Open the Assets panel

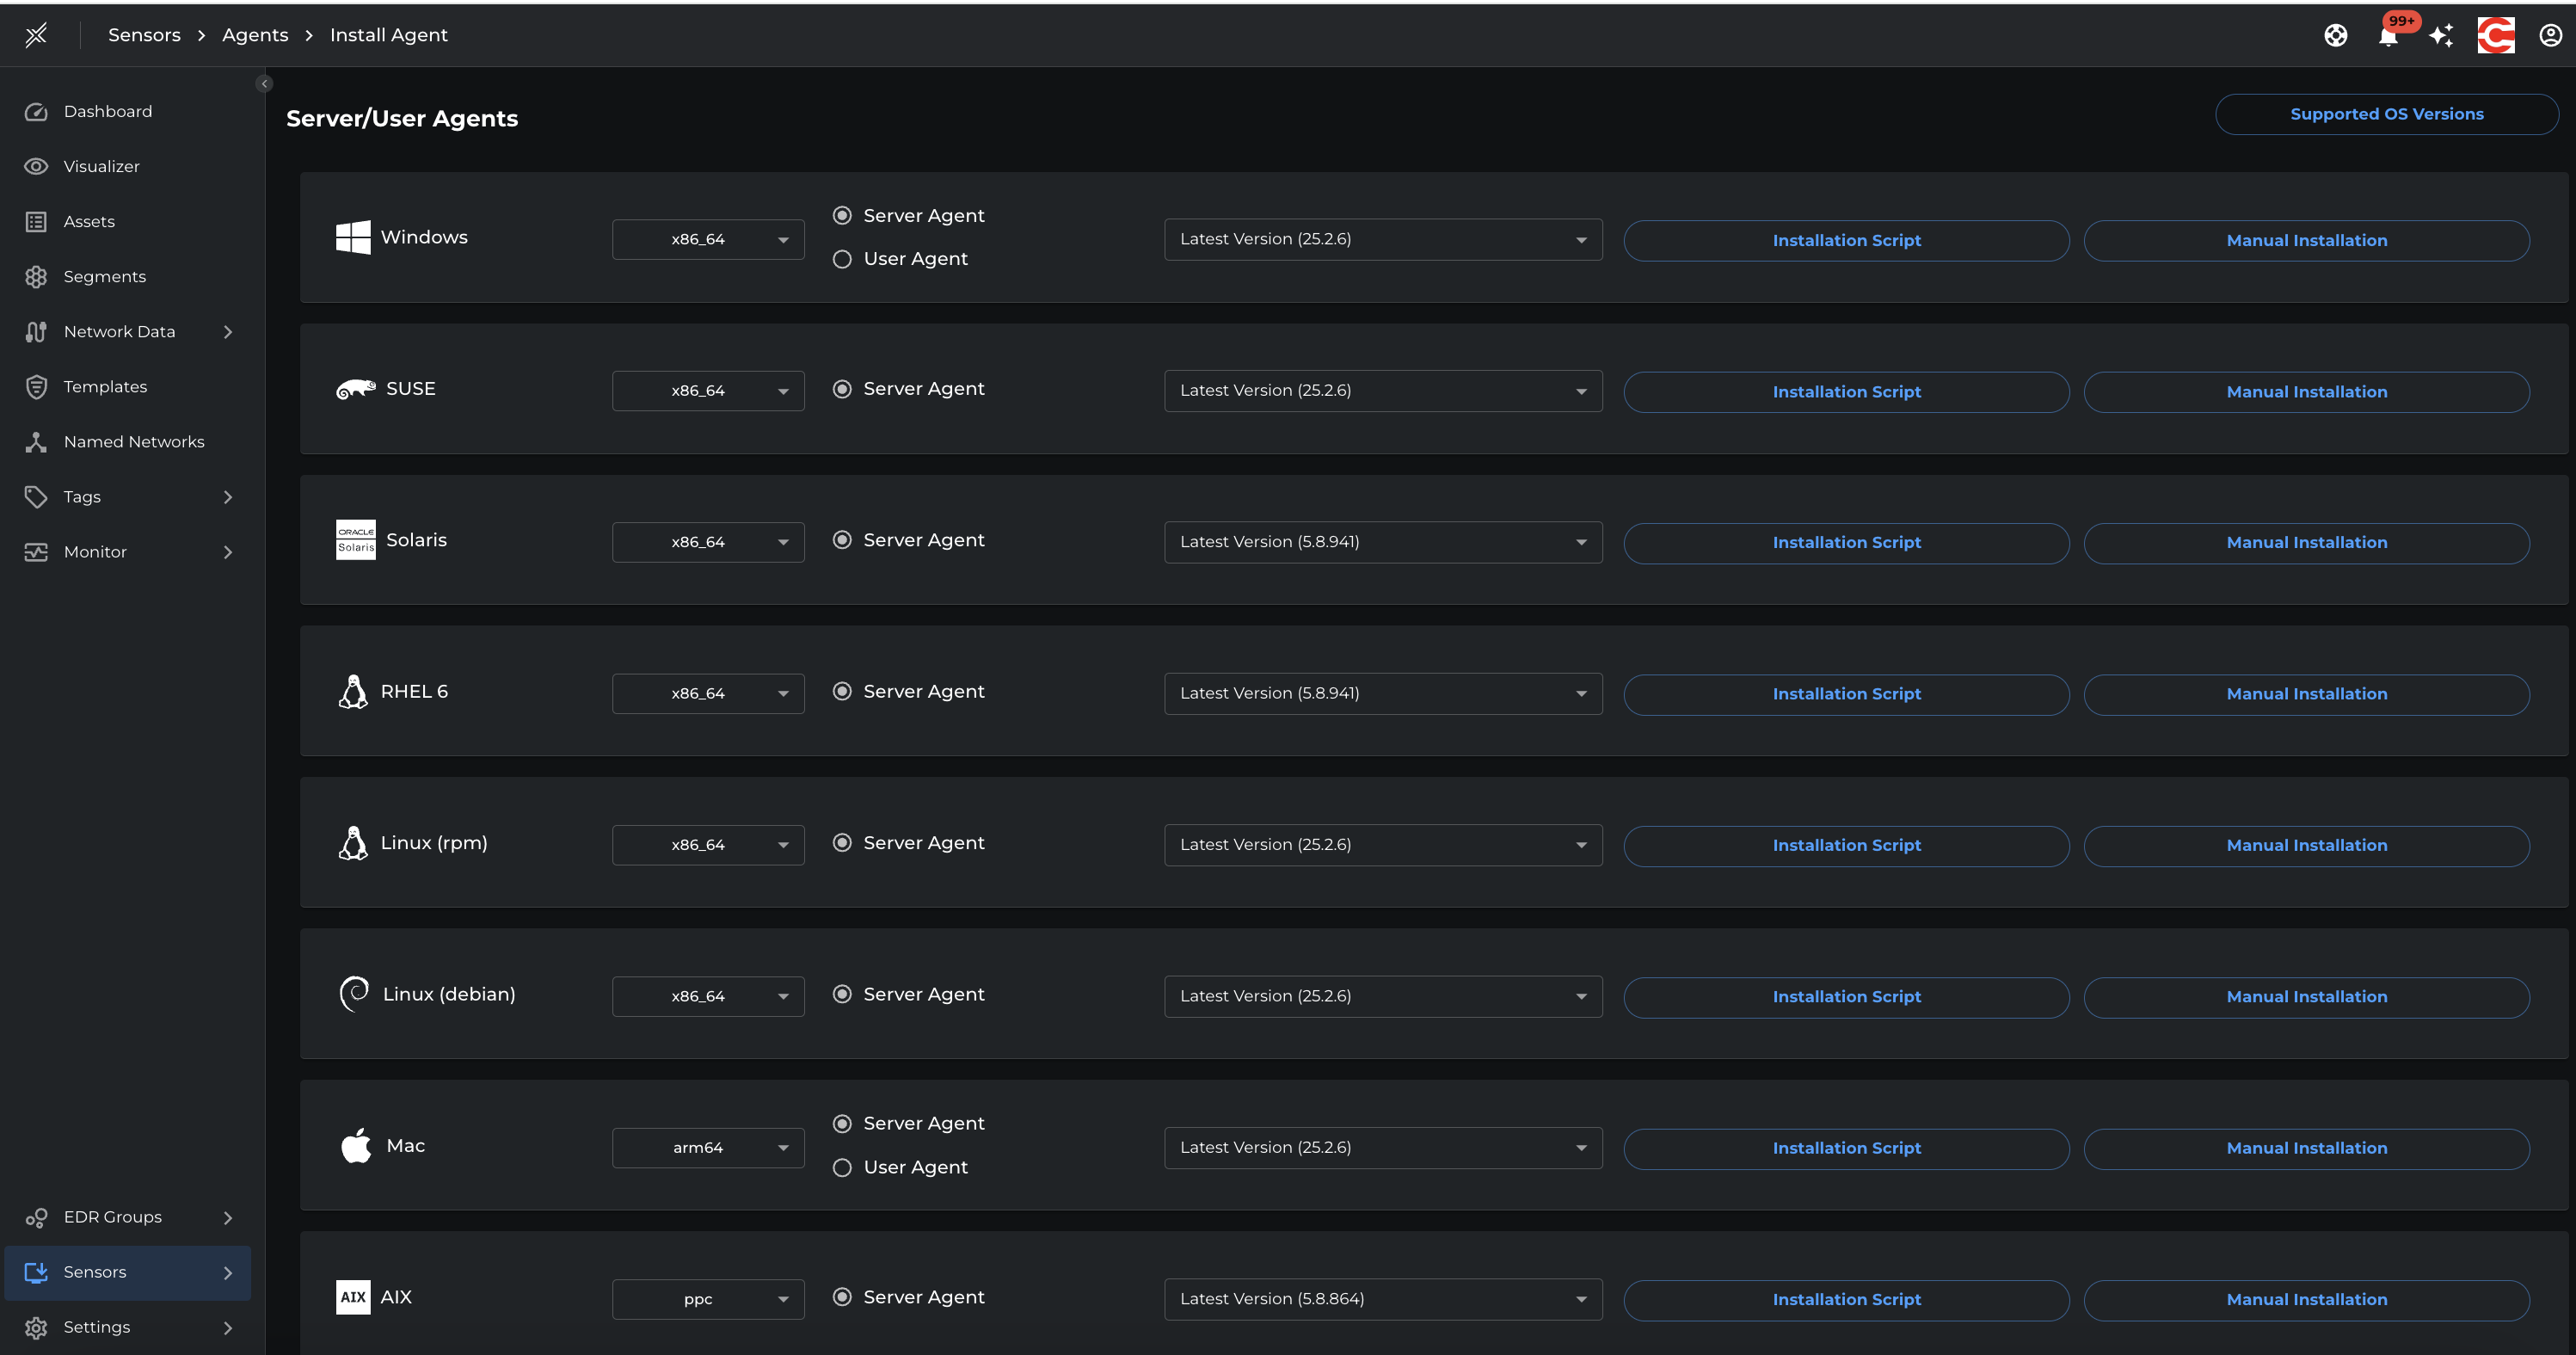(x=90, y=221)
